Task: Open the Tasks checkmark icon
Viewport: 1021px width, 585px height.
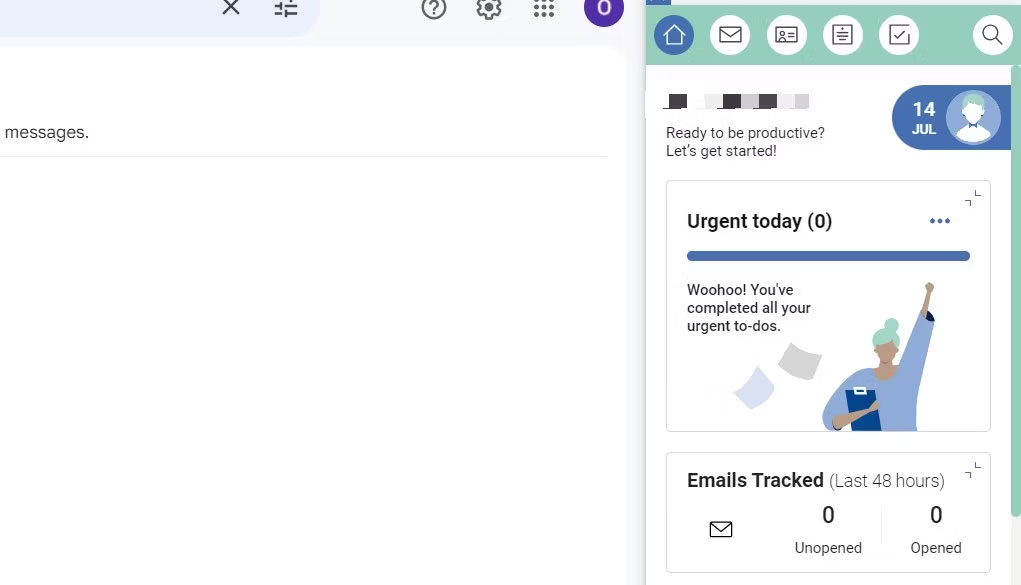Action: (898, 34)
